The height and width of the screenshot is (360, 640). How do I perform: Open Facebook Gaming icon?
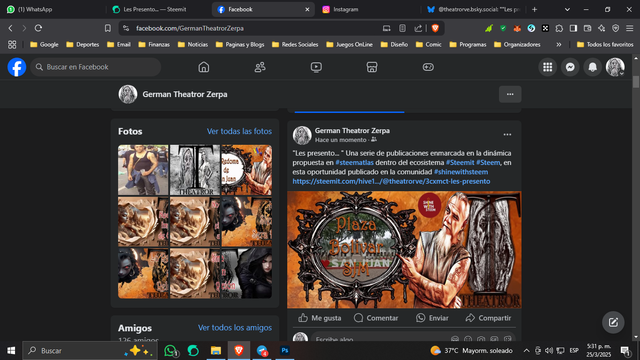click(x=428, y=67)
